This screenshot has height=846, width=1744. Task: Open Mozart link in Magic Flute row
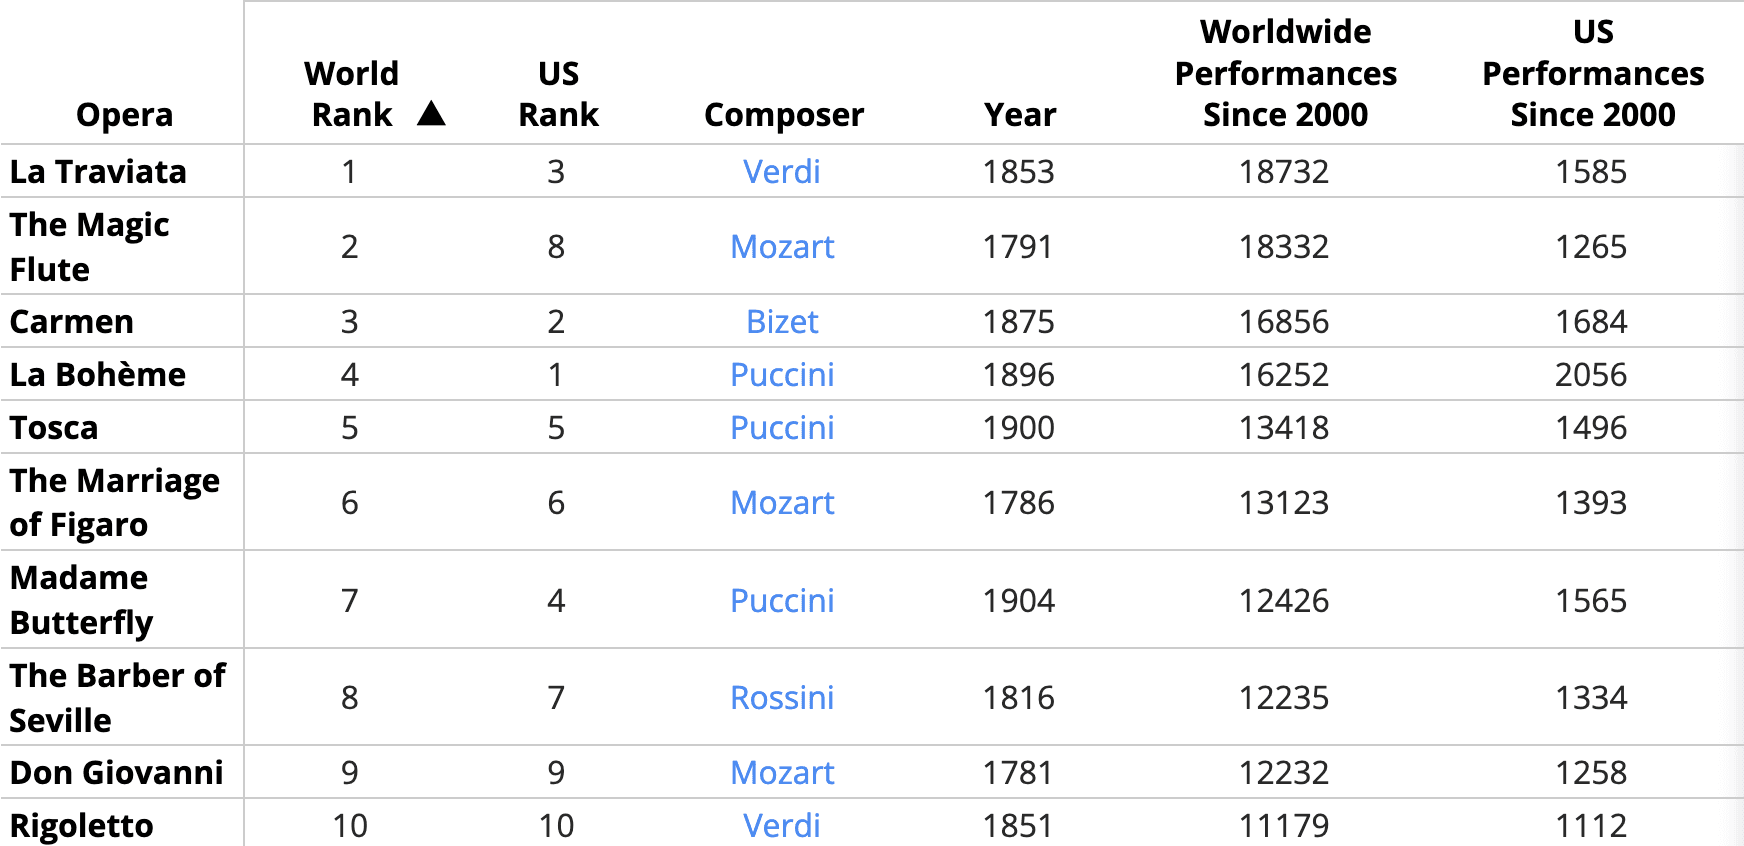click(782, 247)
